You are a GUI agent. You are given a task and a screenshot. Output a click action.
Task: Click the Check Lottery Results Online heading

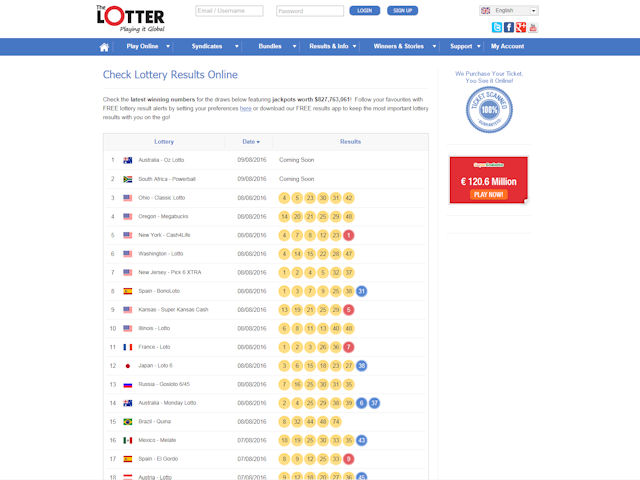(x=170, y=75)
